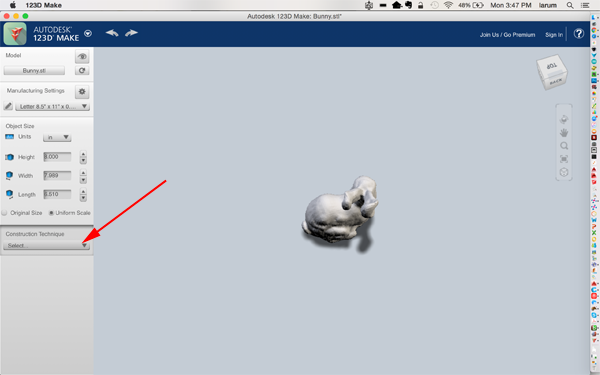Viewport: 600px width, 375px height.
Task: Click the undo arrow icon
Action: pos(112,33)
